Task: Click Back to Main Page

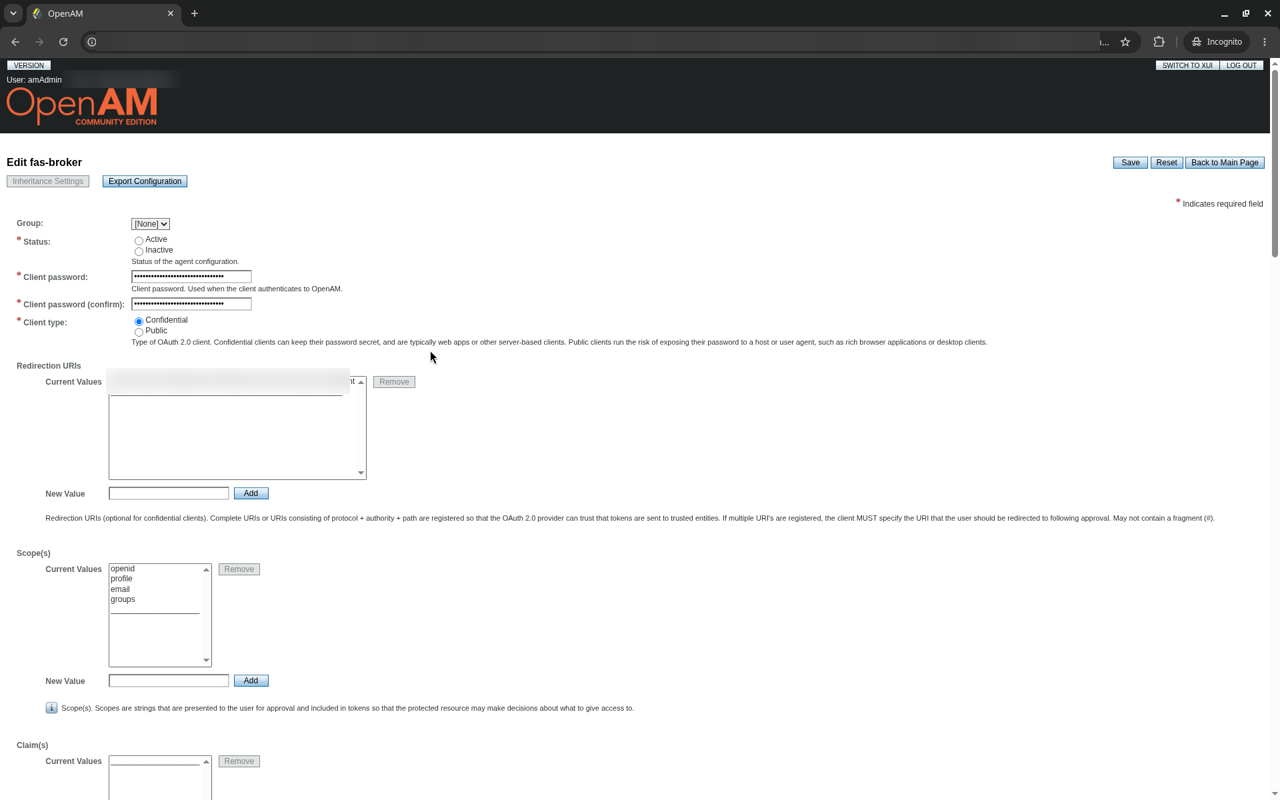Action: coord(1225,162)
